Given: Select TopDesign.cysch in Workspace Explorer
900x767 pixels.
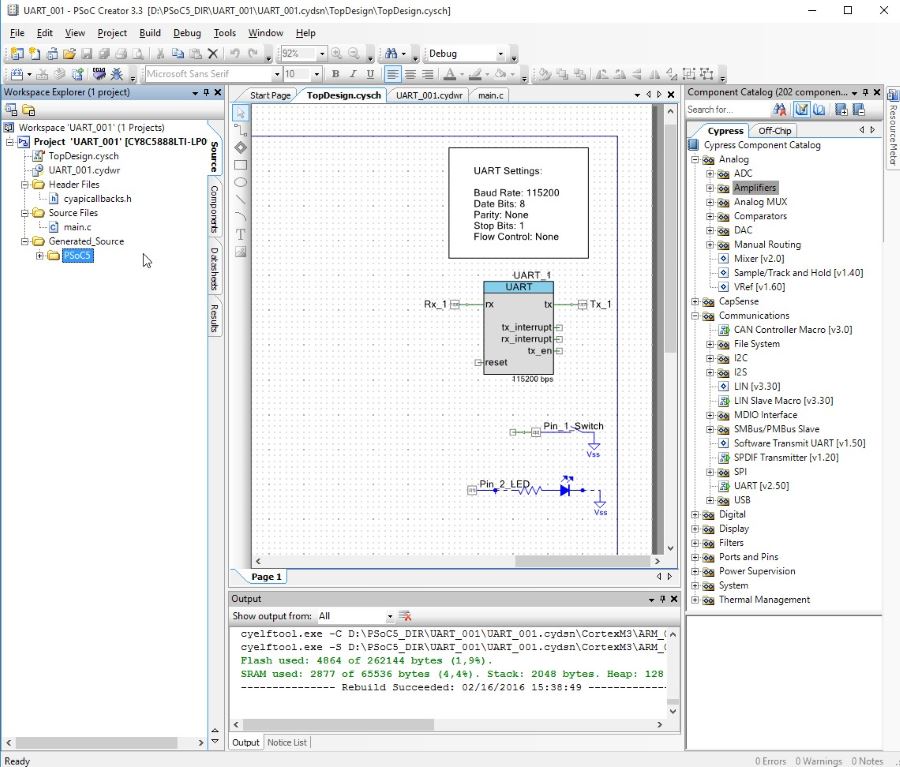Looking at the screenshot, I should [83, 156].
